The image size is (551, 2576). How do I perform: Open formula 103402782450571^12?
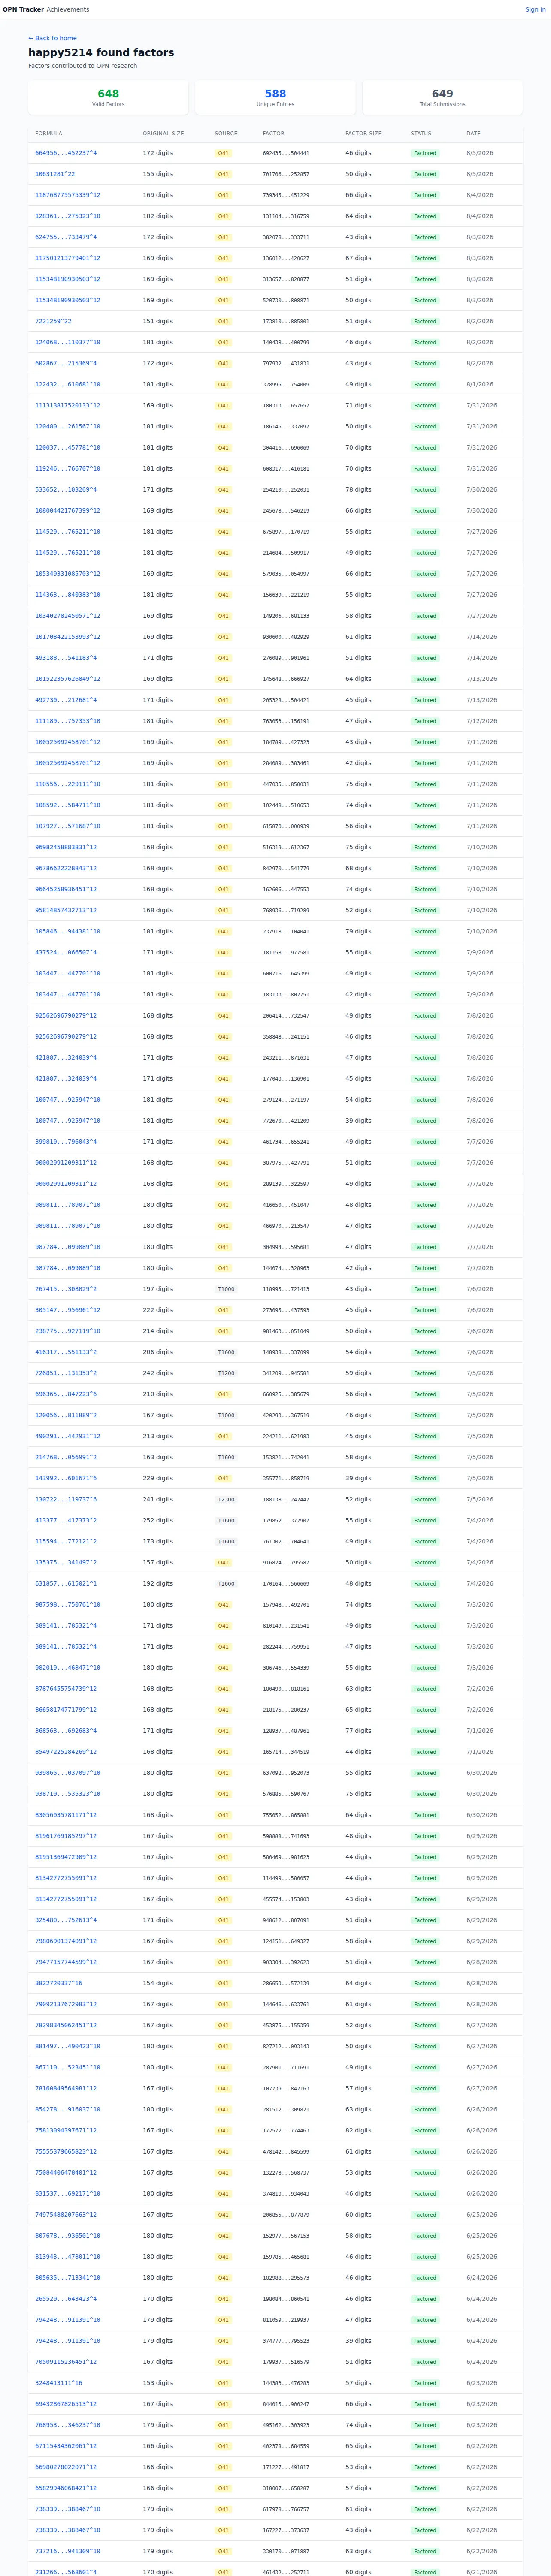[68, 616]
